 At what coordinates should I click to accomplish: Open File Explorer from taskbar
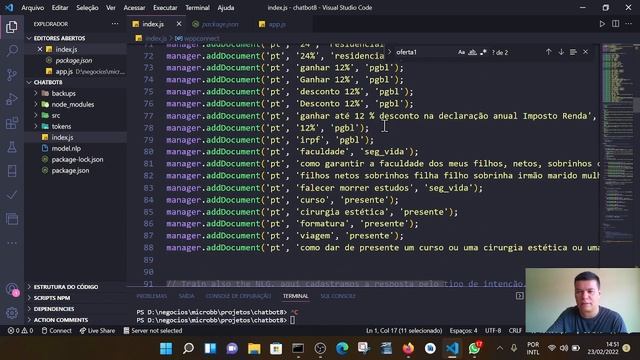(254, 348)
